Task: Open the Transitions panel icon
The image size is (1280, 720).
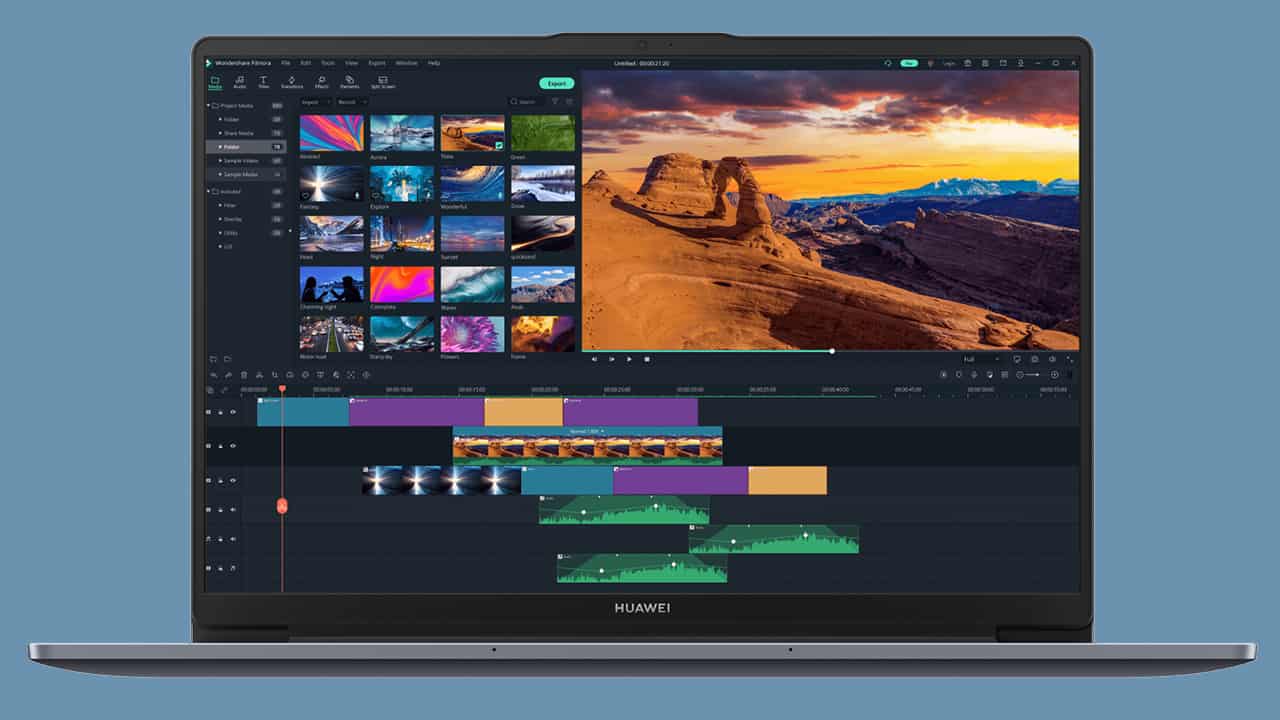Action: pos(292,80)
